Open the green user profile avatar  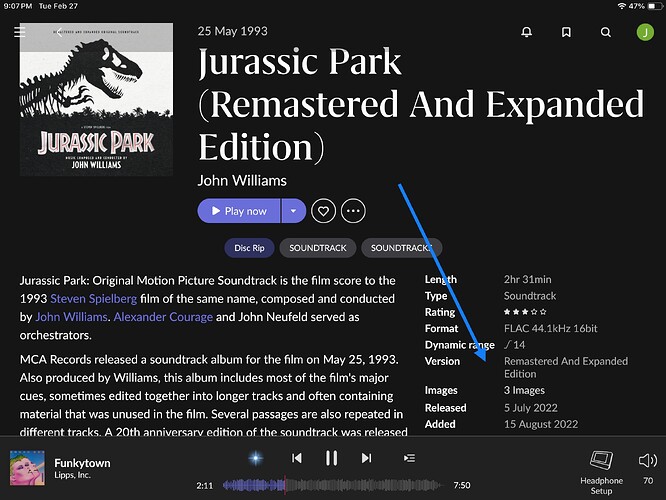(x=644, y=32)
